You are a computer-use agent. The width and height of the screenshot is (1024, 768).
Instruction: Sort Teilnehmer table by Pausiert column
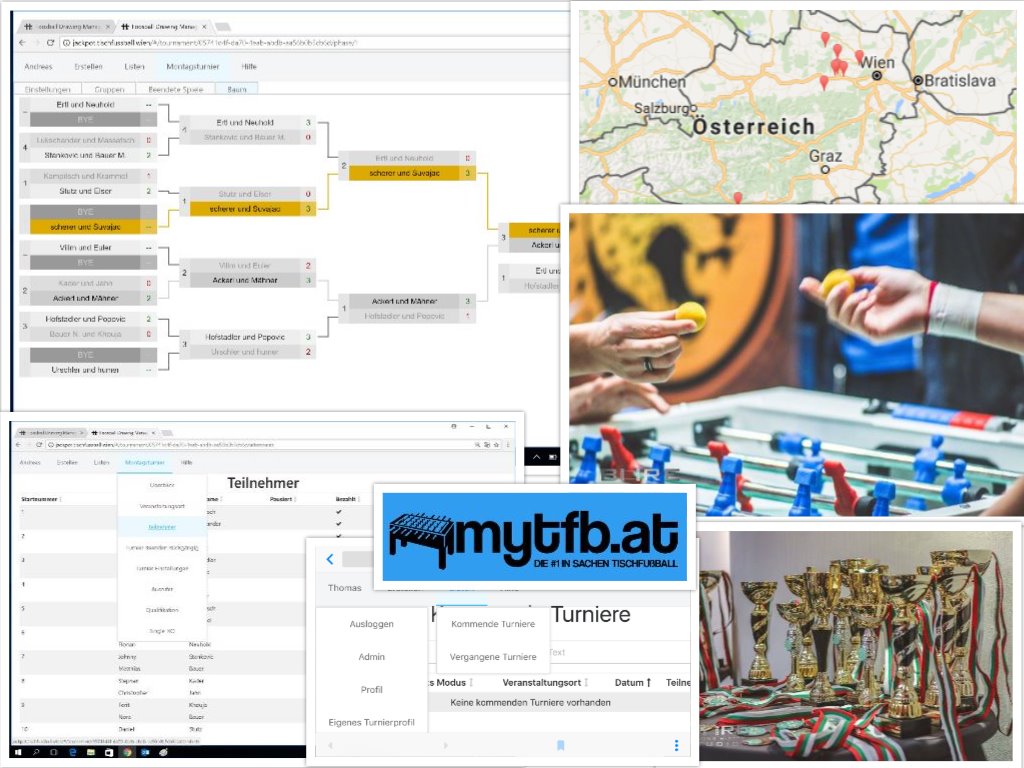point(281,499)
